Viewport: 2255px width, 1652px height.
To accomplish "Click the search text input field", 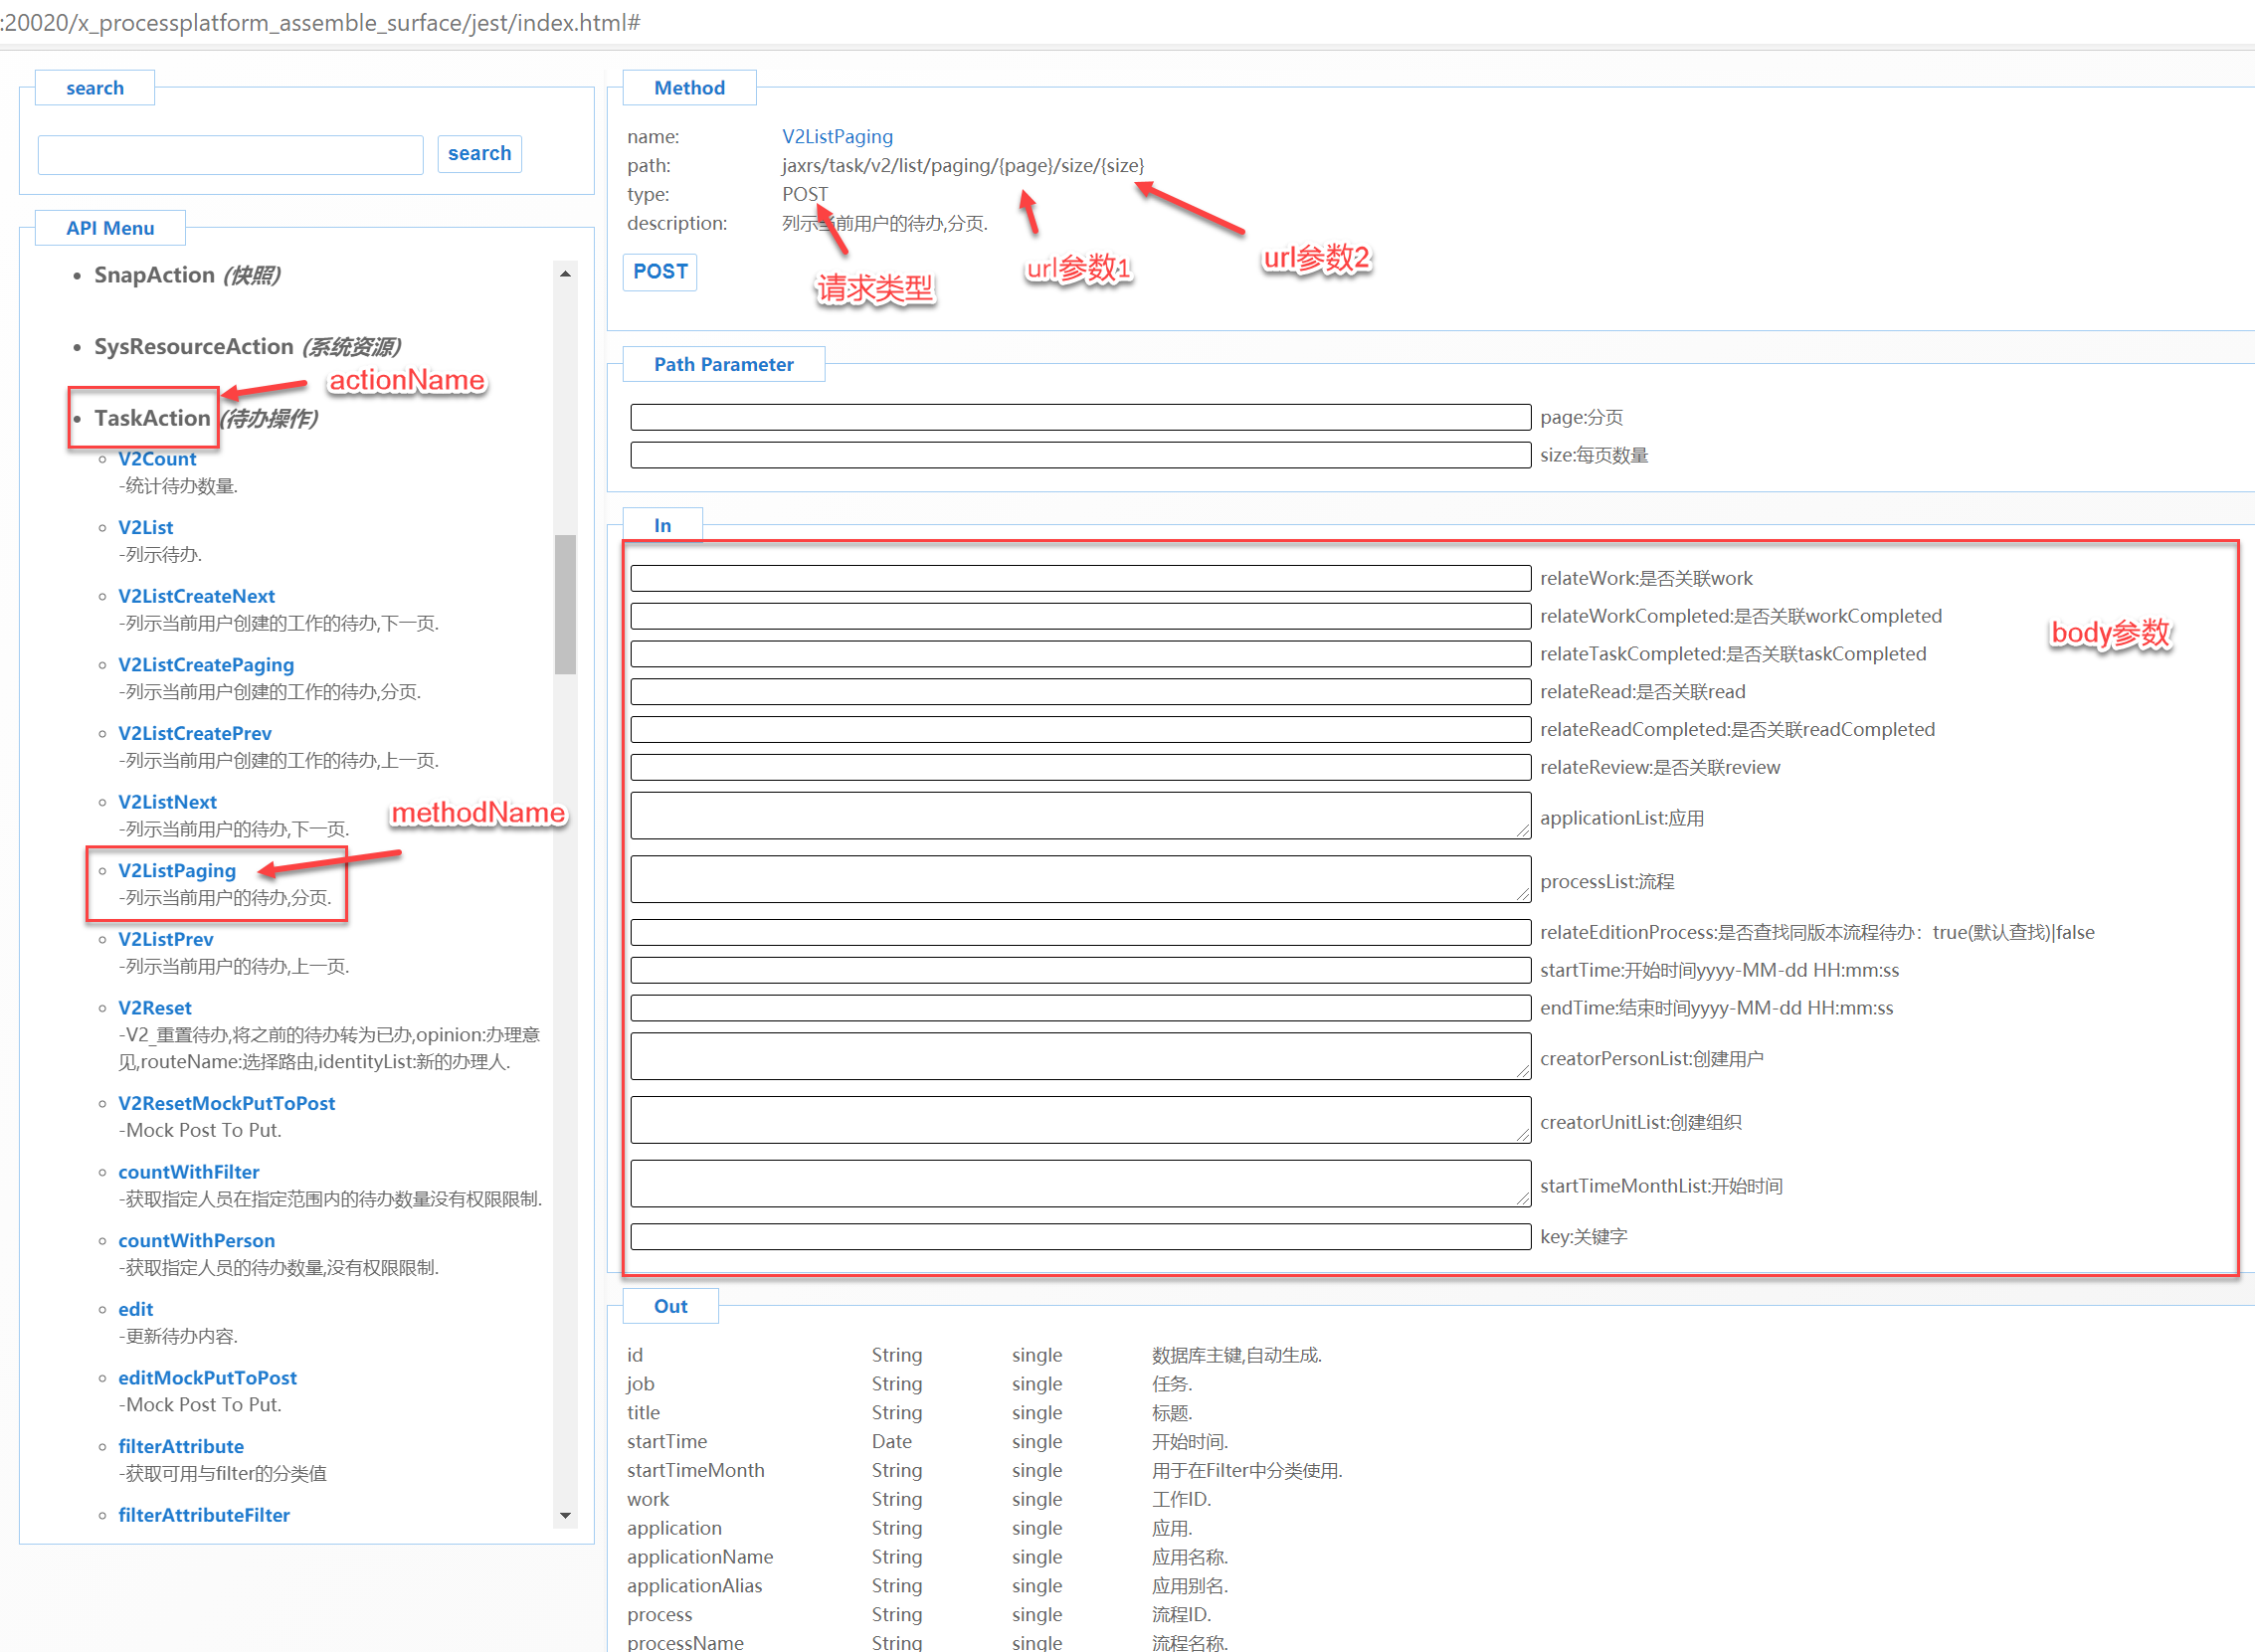I will pyautogui.click(x=230, y=154).
